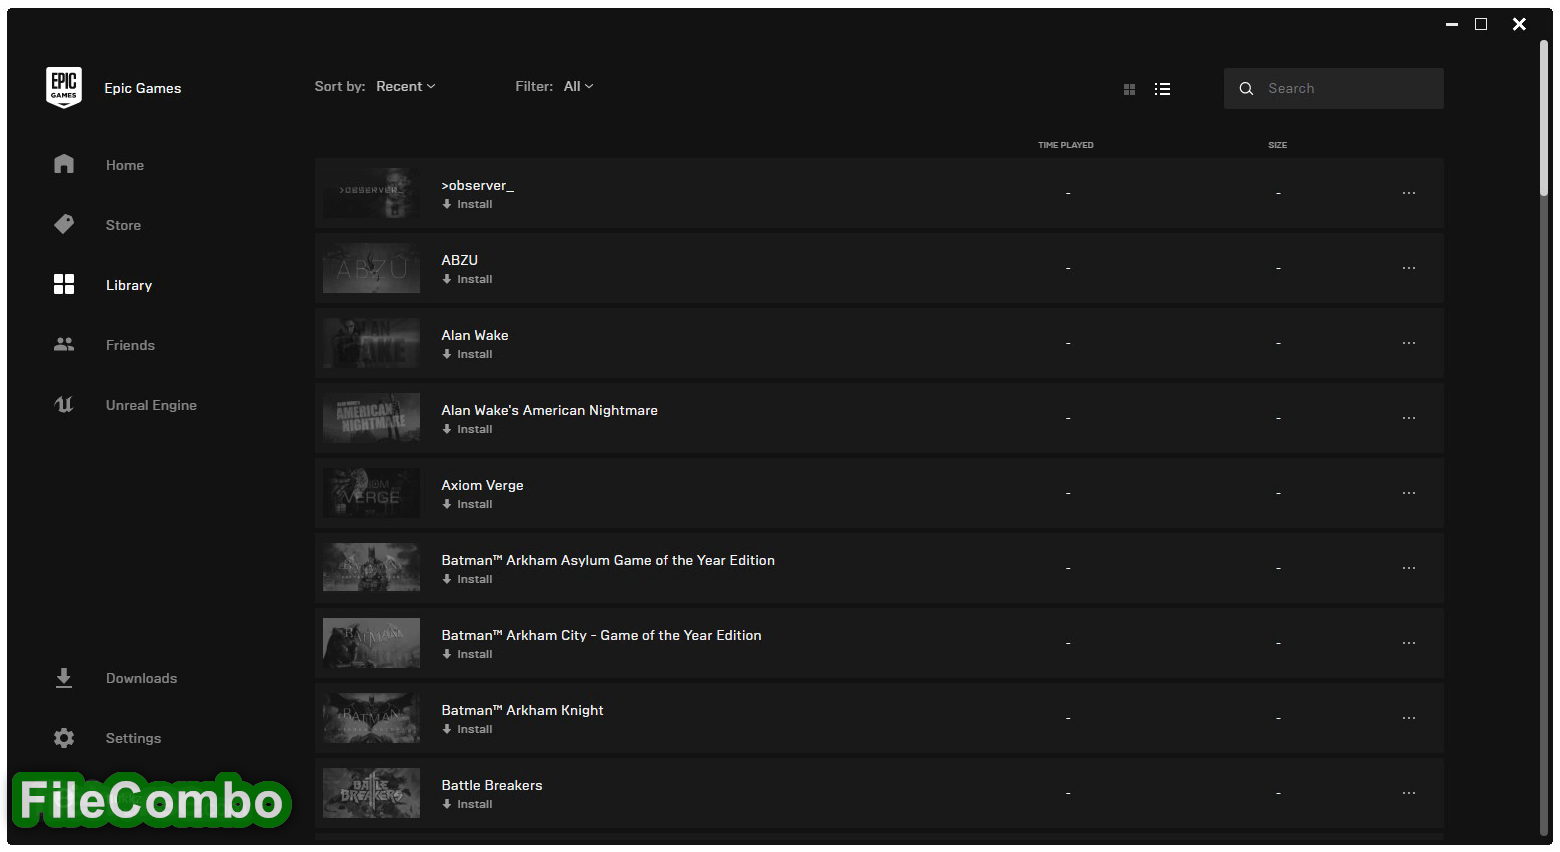
Task: Install Alan Wake
Action: pos(467,354)
